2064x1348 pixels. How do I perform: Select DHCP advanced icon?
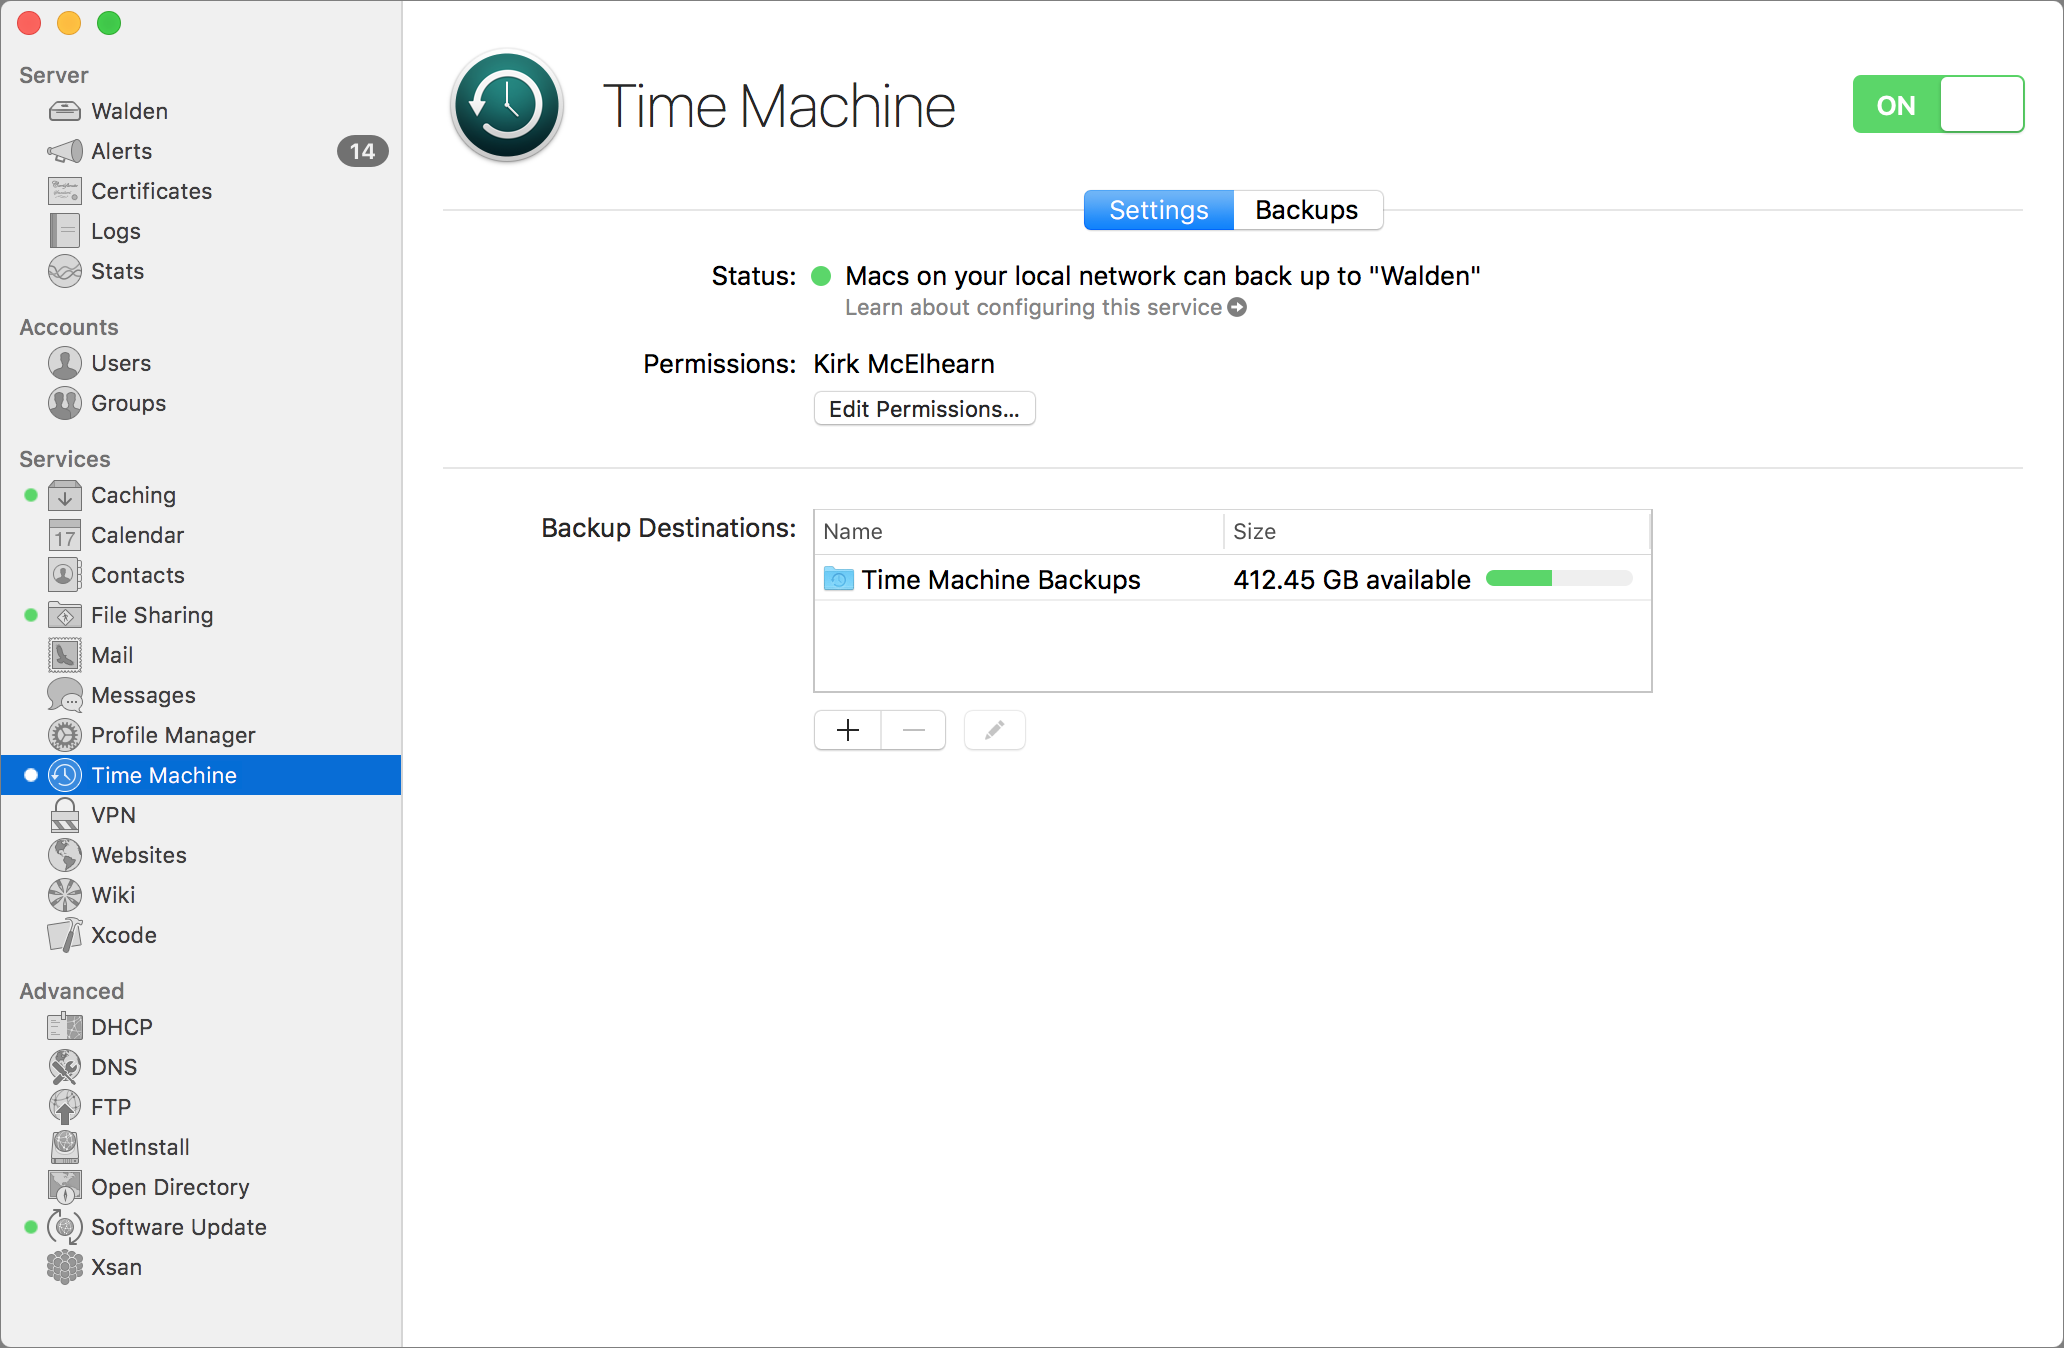click(65, 1027)
